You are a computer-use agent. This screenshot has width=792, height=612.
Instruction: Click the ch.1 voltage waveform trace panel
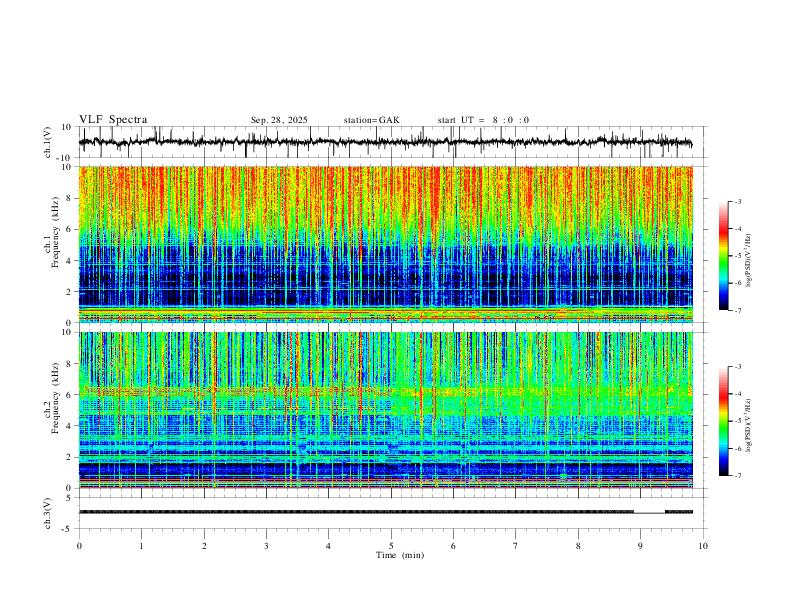point(392,142)
